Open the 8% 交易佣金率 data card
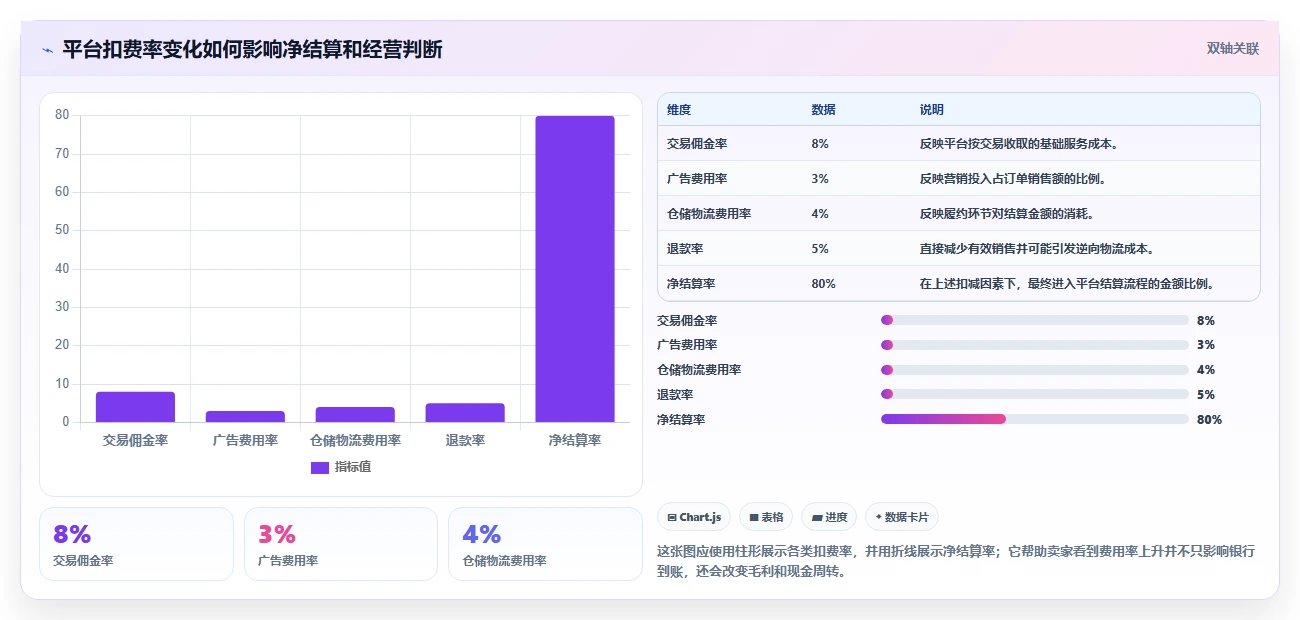 pyautogui.click(x=136, y=544)
